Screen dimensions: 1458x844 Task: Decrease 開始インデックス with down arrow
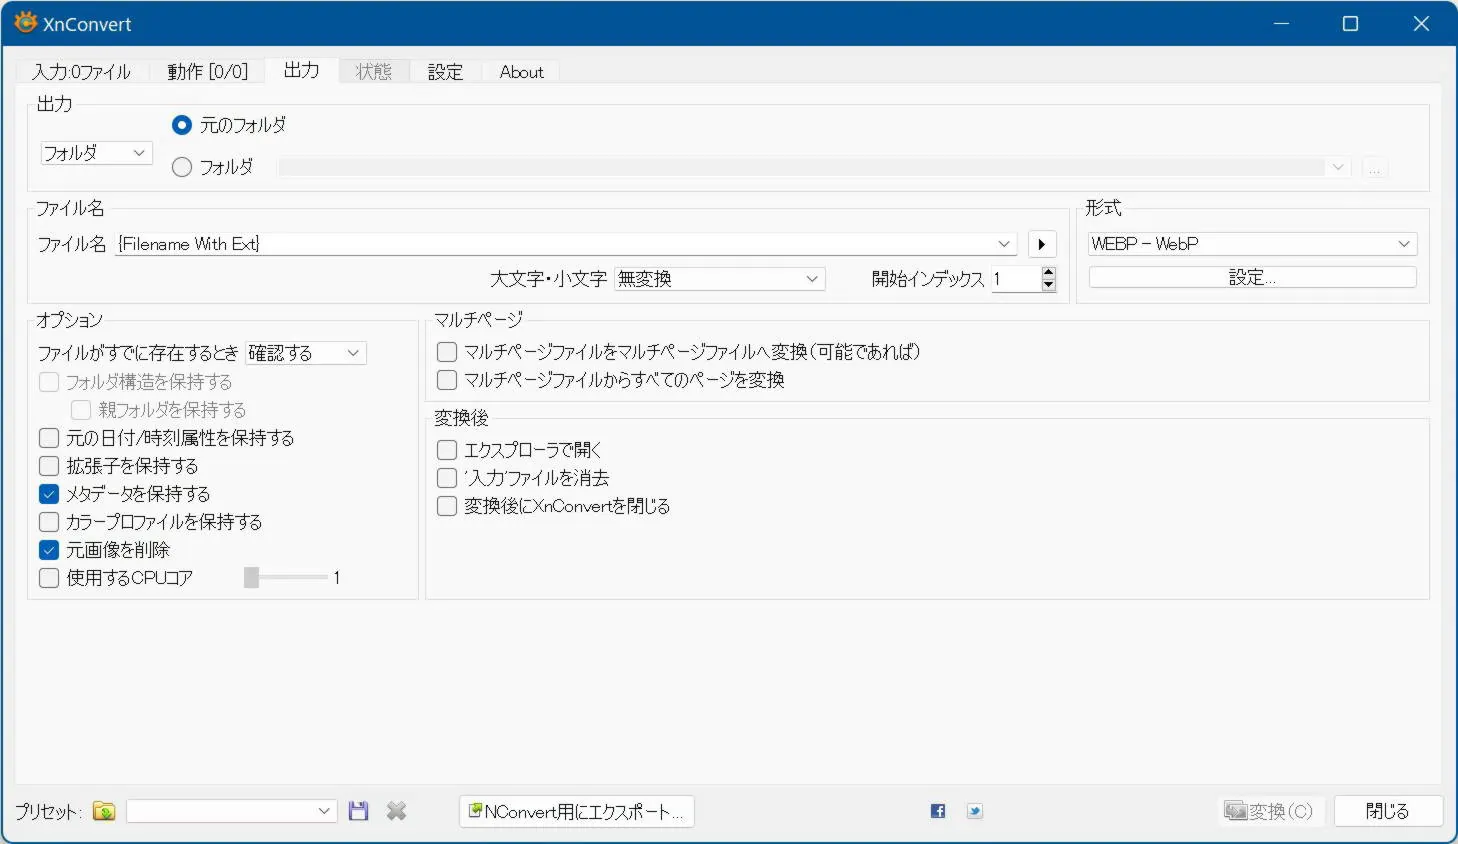coord(1048,285)
